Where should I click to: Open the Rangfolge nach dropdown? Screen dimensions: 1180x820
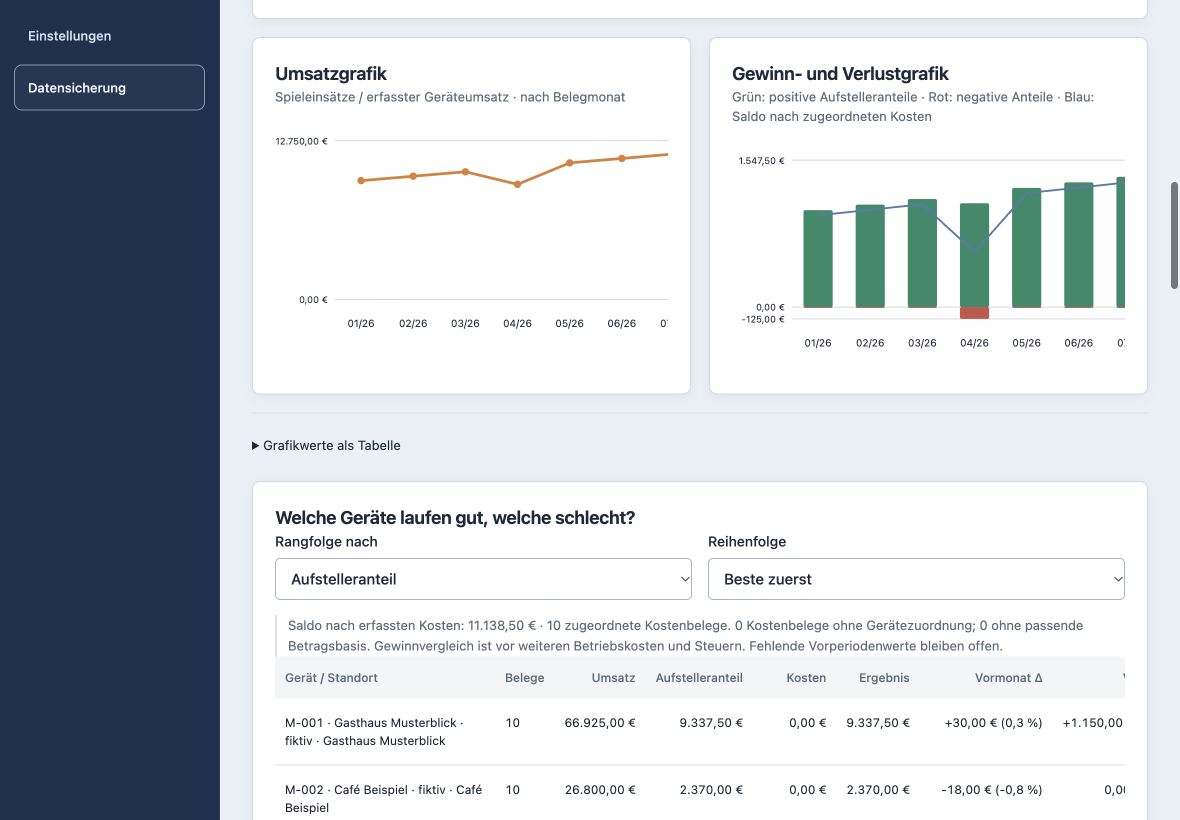pos(483,579)
